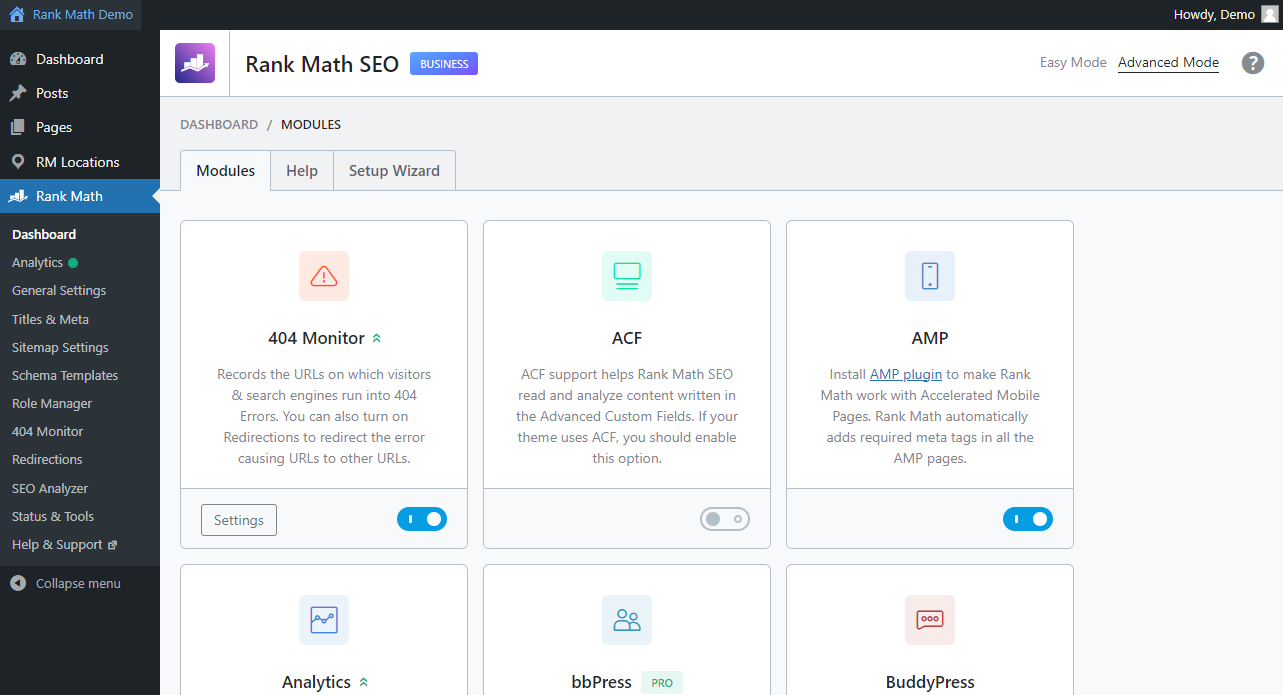Viewport: 1283px width, 695px height.
Task: Open Redirections submenu item
Action: [x=47, y=459]
